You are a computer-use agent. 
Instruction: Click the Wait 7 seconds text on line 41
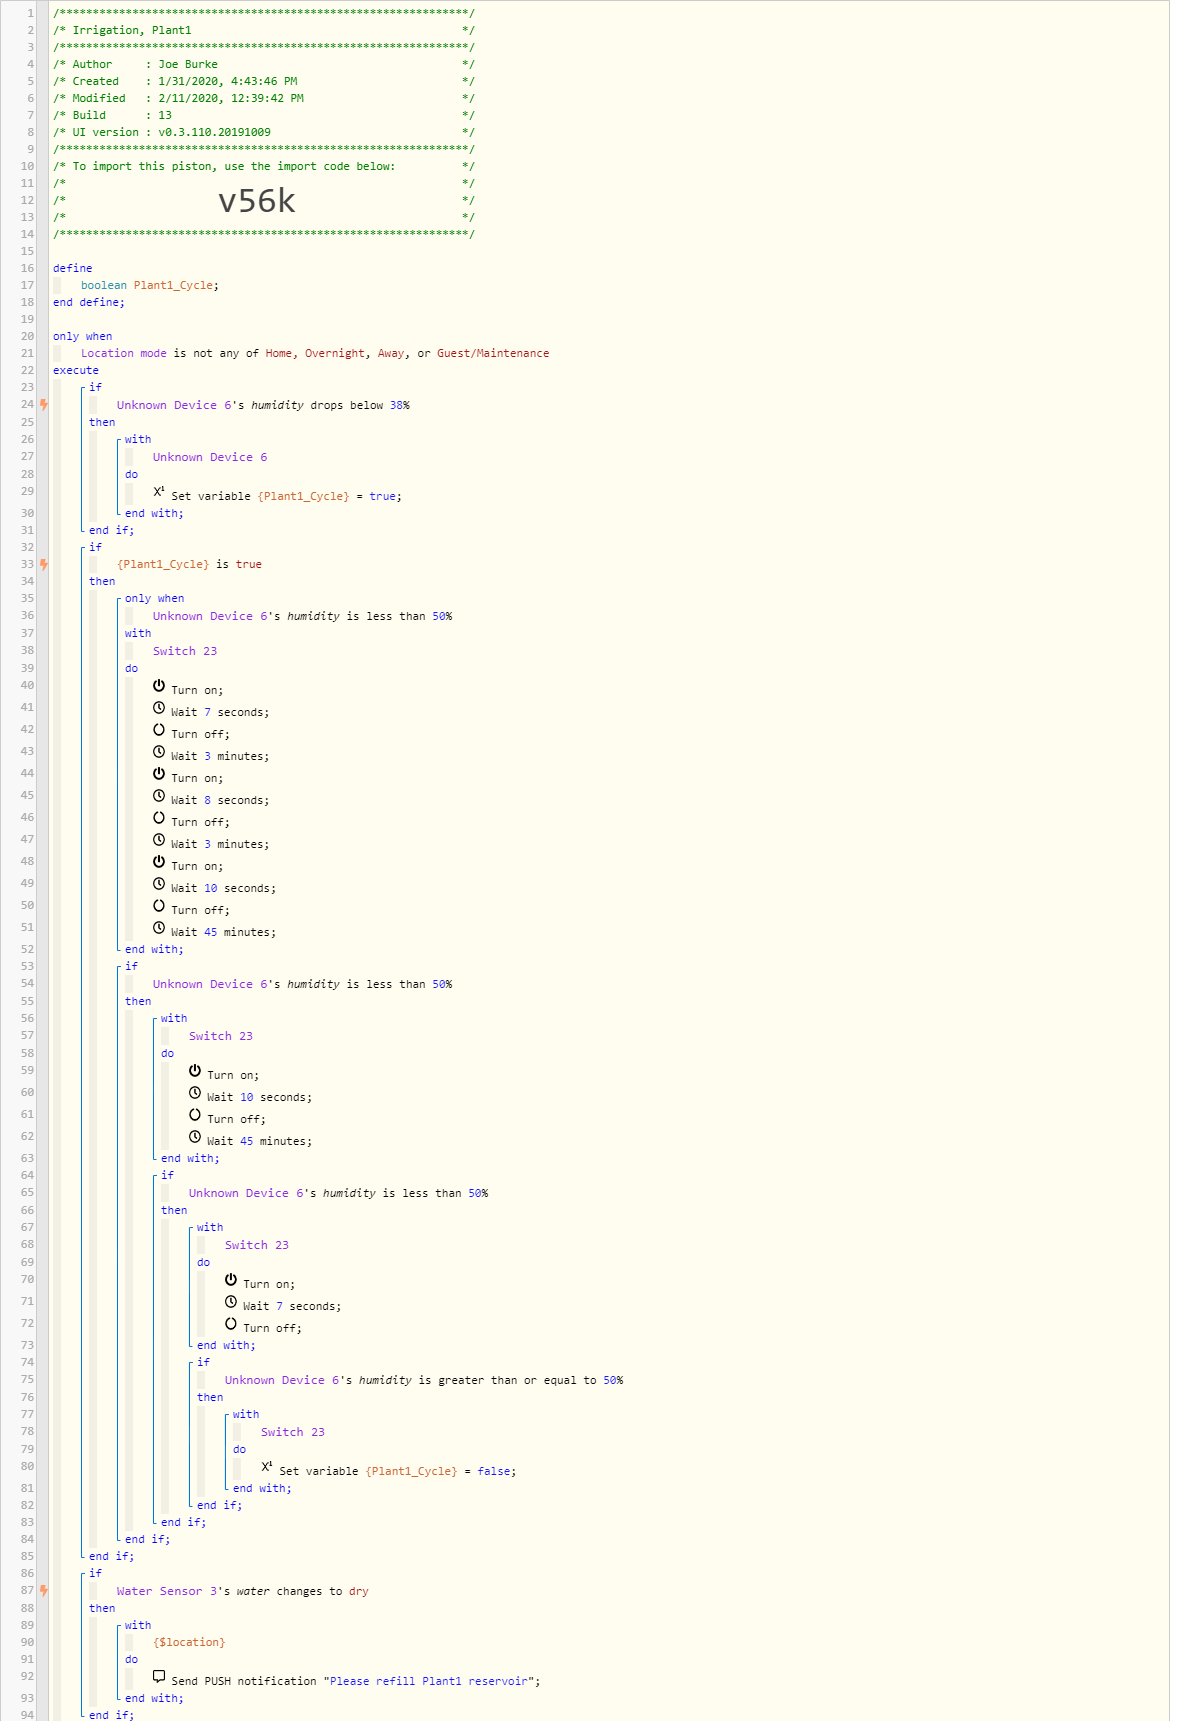click(x=220, y=712)
